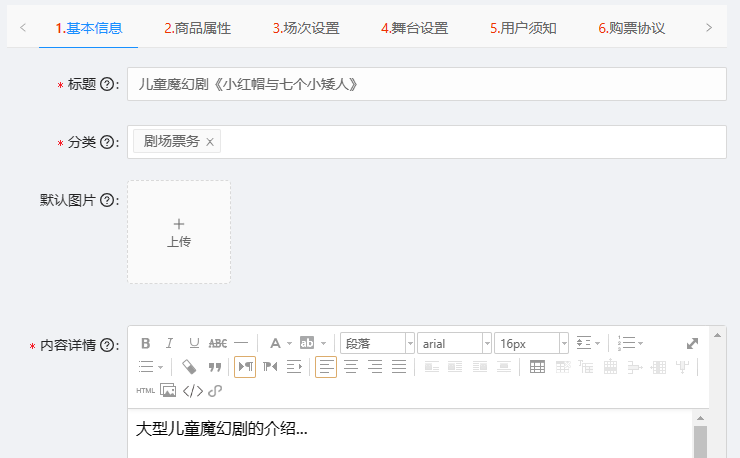740x458 pixels.
Task: Switch to the 5.用户须知 tab
Action: pos(523,28)
